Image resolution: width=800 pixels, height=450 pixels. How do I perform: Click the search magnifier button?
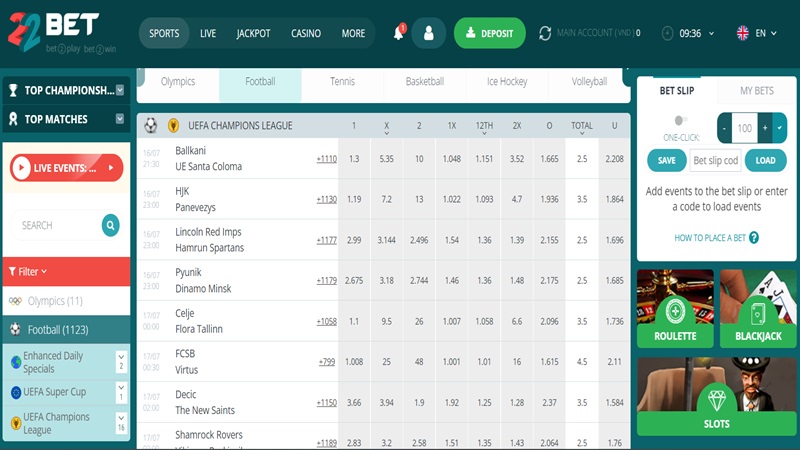click(110, 225)
